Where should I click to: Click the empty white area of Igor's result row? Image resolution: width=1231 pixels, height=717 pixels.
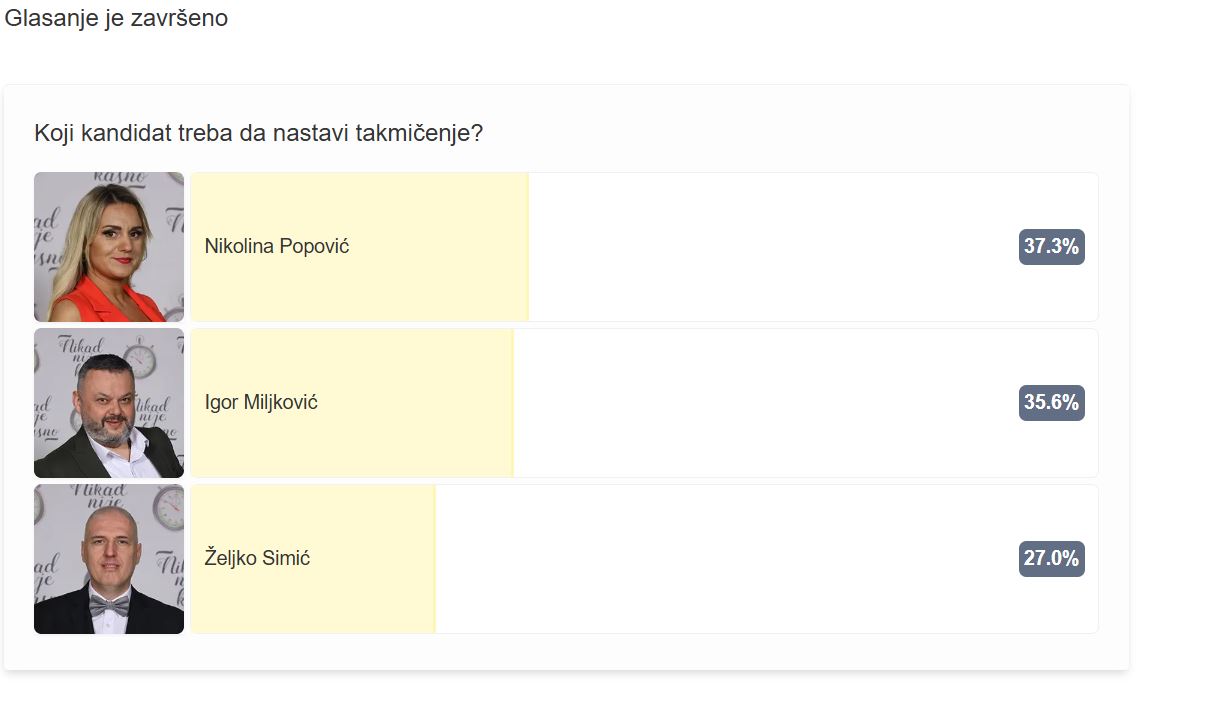pyautogui.click(x=765, y=403)
